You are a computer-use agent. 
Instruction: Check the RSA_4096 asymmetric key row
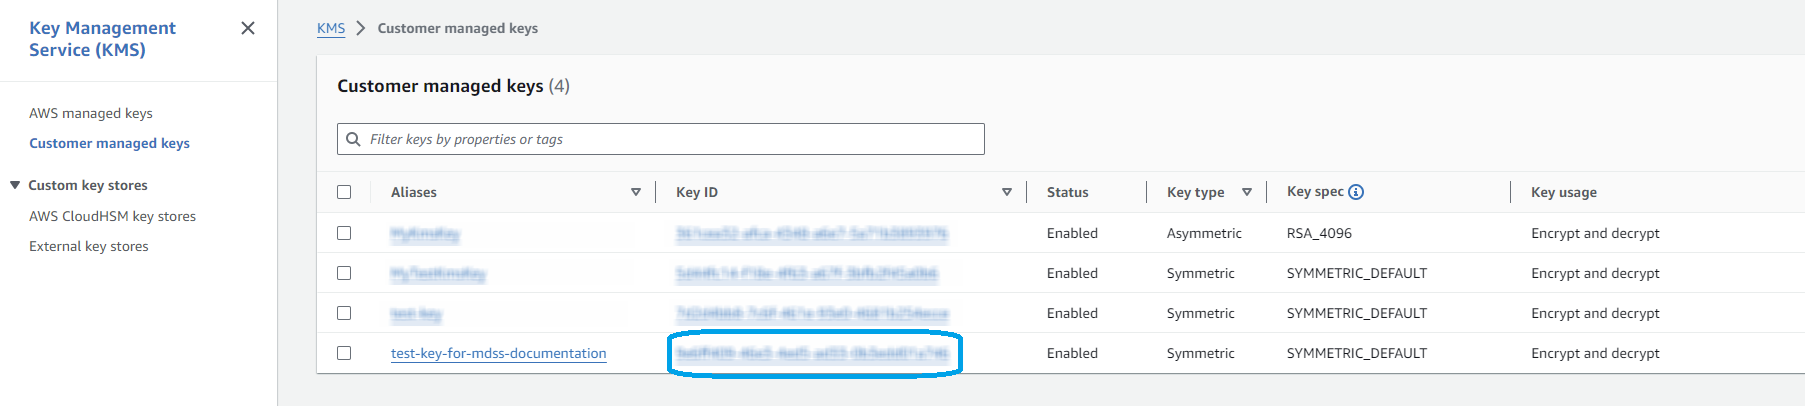(344, 233)
